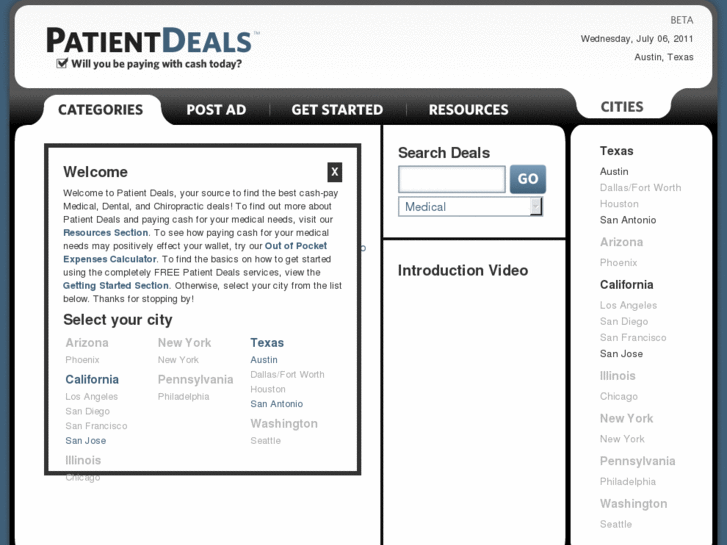This screenshot has width=727, height=545.
Task: Click Austin in the Cities sidebar
Action: (614, 172)
